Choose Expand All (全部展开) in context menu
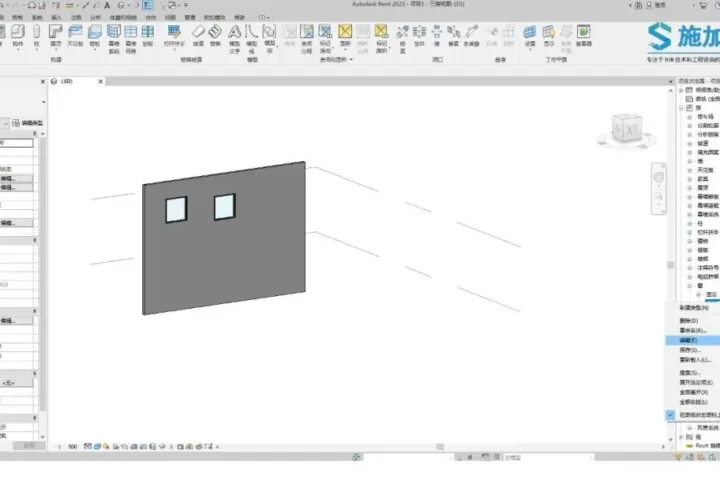720x480 pixels. point(693,392)
